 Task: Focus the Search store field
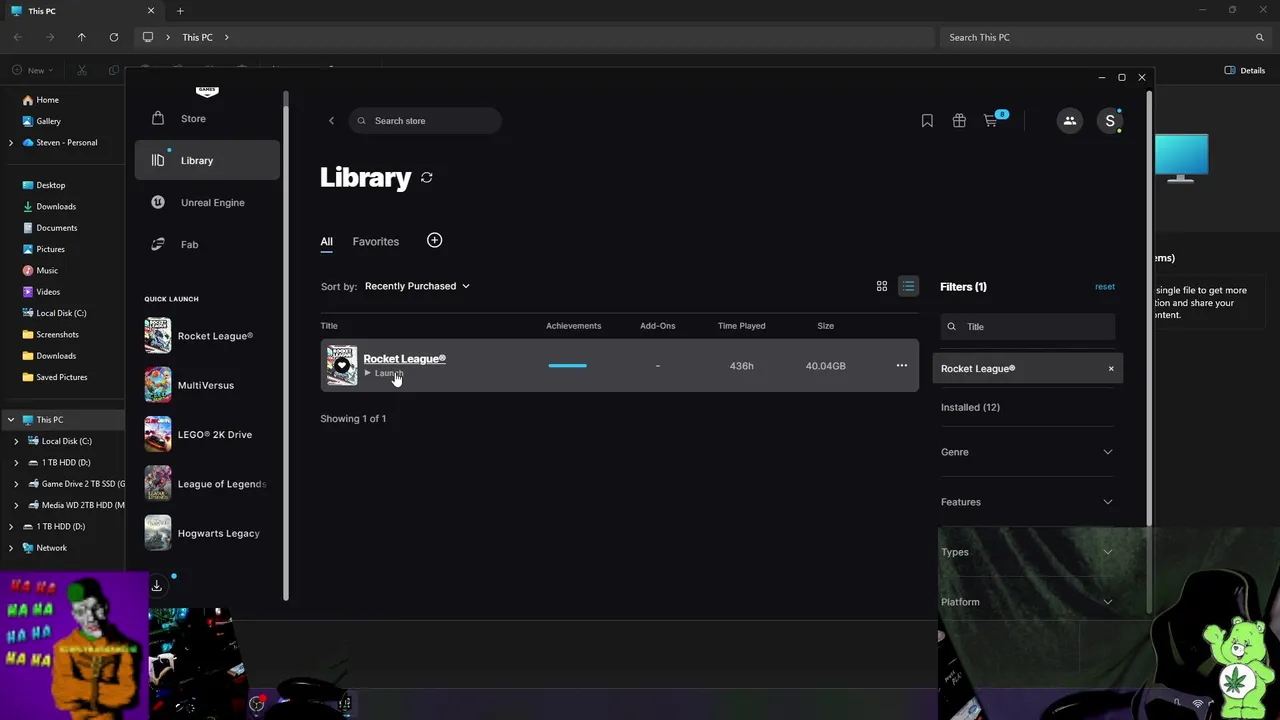425,121
